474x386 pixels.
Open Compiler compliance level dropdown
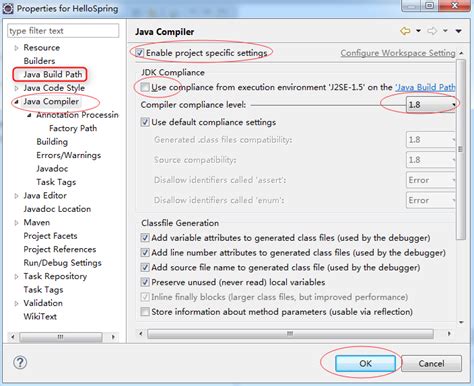[431, 105]
